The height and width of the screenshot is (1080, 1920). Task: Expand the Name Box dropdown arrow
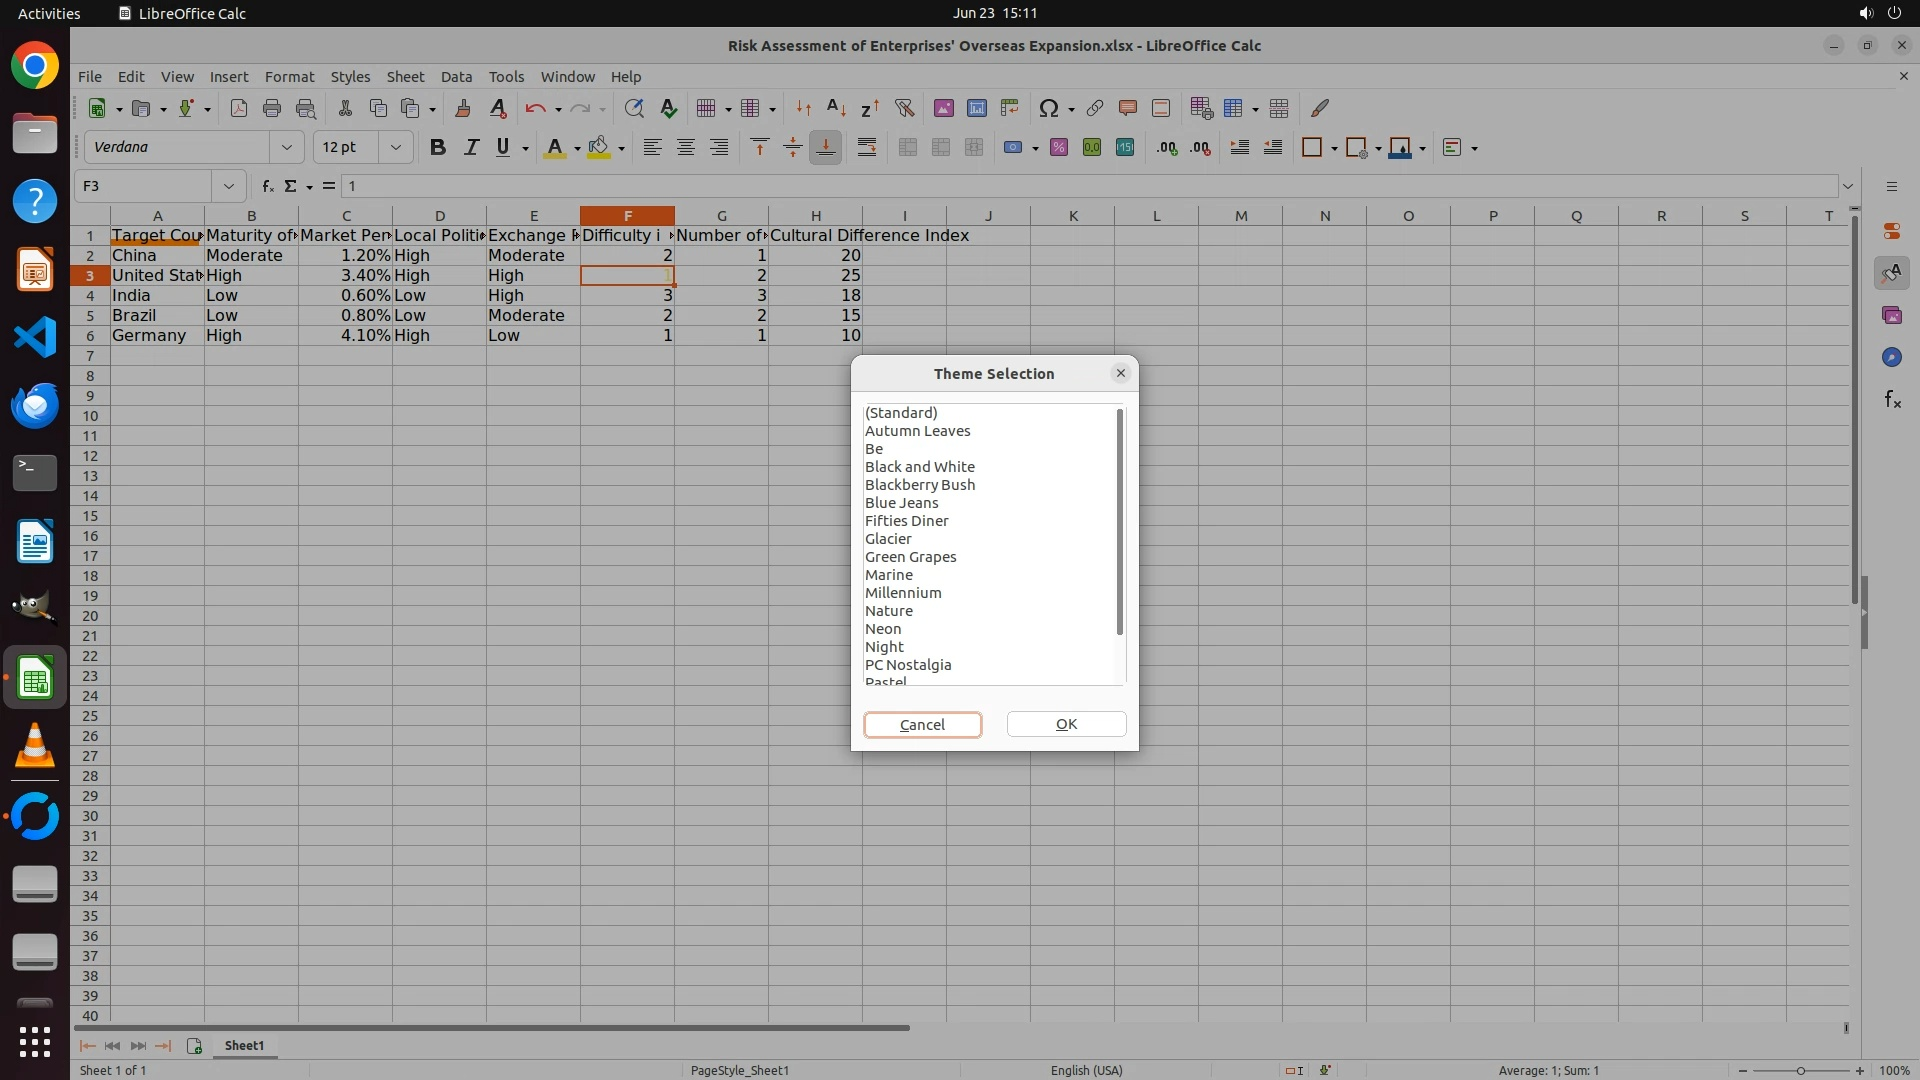point(229,186)
